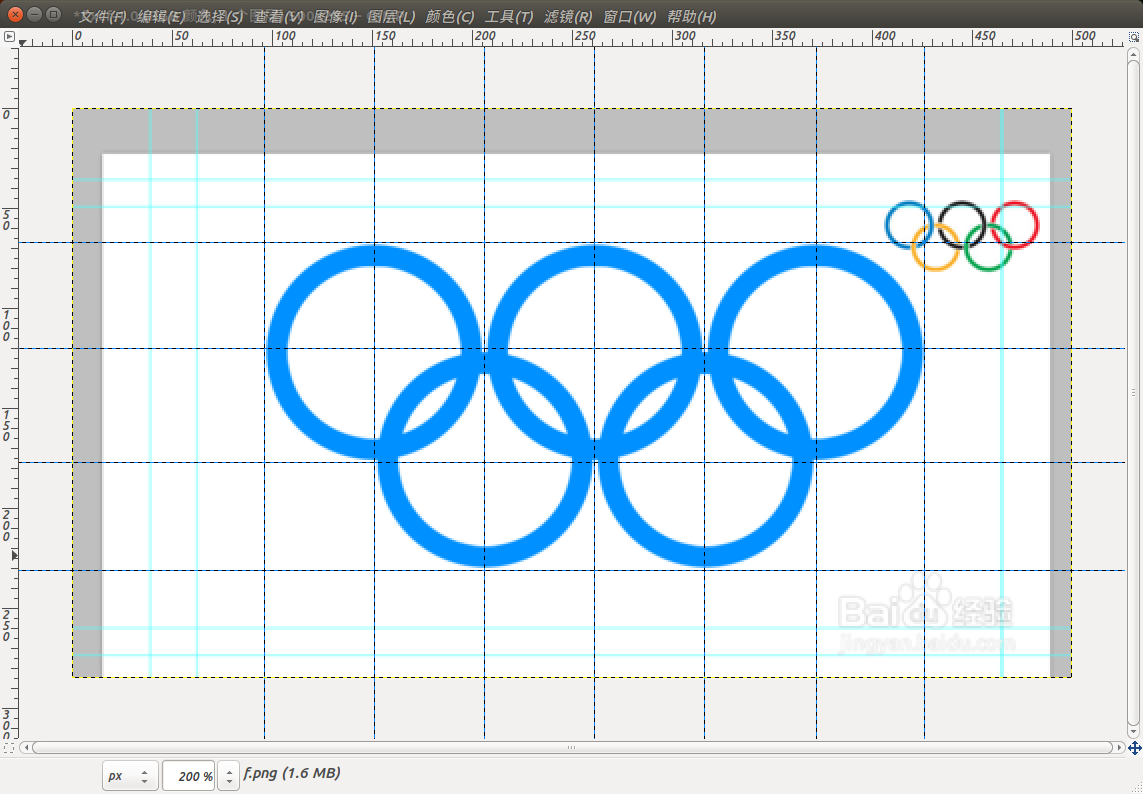This screenshot has width=1143, height=794.
Task: Open the 工具(T) menu
Action: (509, 16)
